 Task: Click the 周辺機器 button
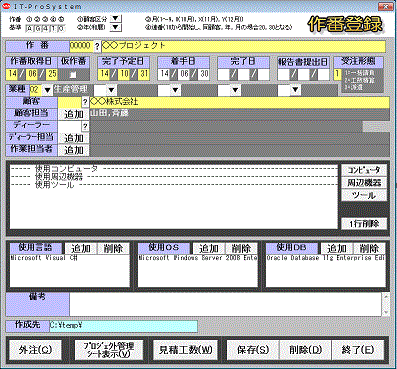tap(364, 183)
